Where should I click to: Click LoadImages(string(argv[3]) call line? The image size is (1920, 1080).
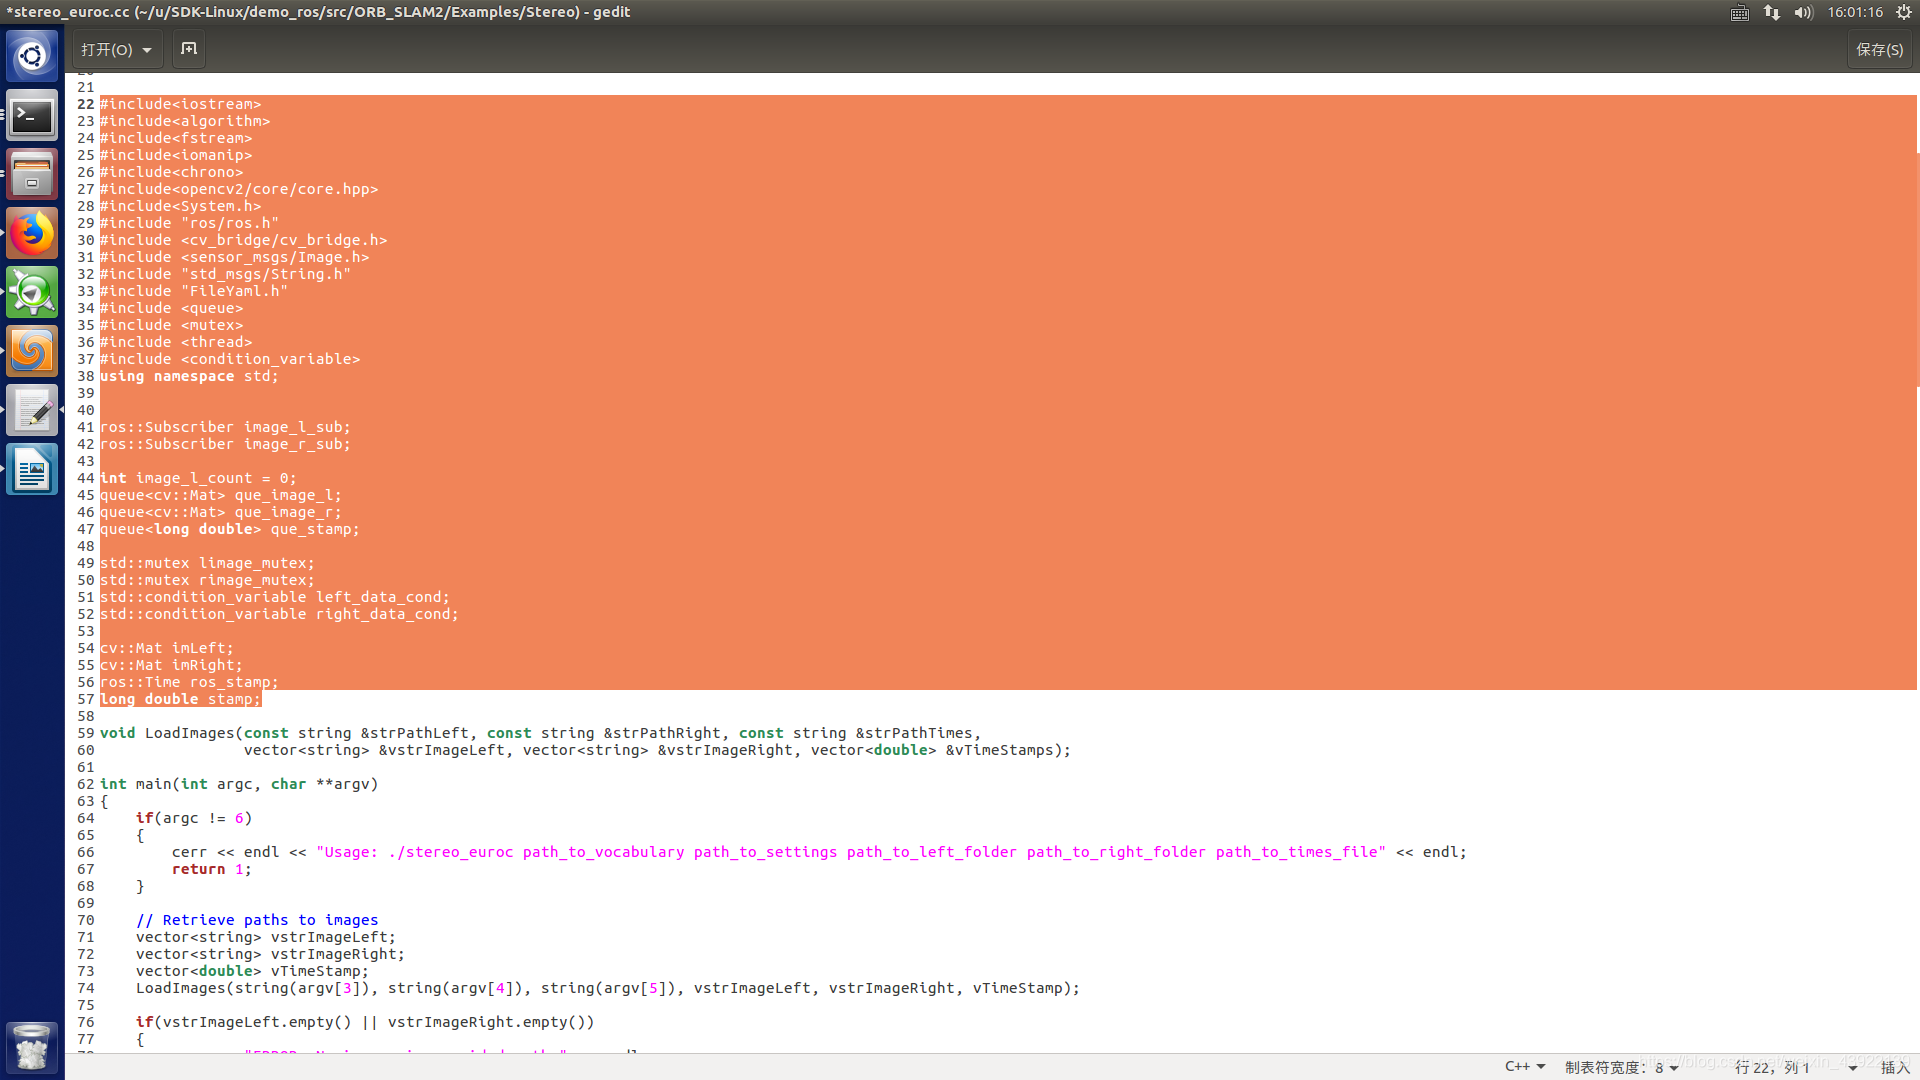[x=608, y=988]
